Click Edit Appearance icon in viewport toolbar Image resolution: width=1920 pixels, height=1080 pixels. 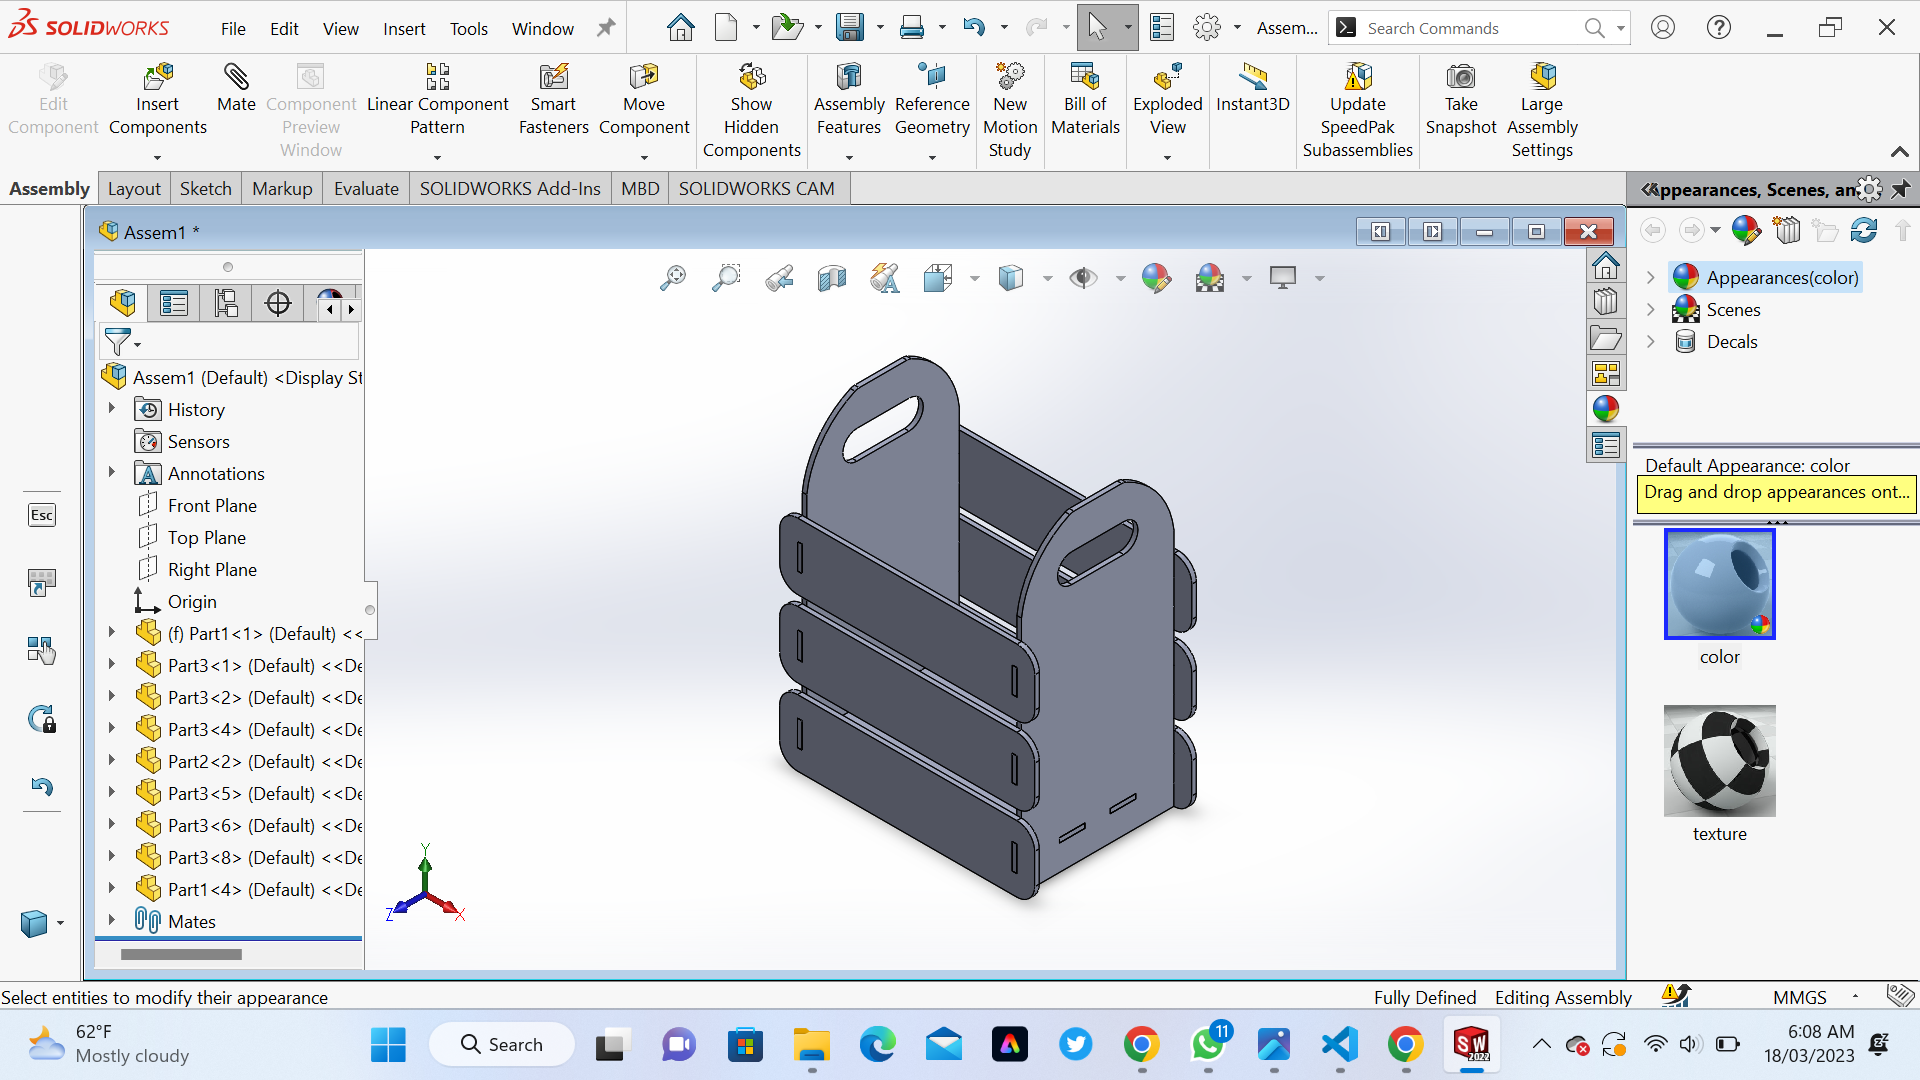click(x=1156, y=278)
